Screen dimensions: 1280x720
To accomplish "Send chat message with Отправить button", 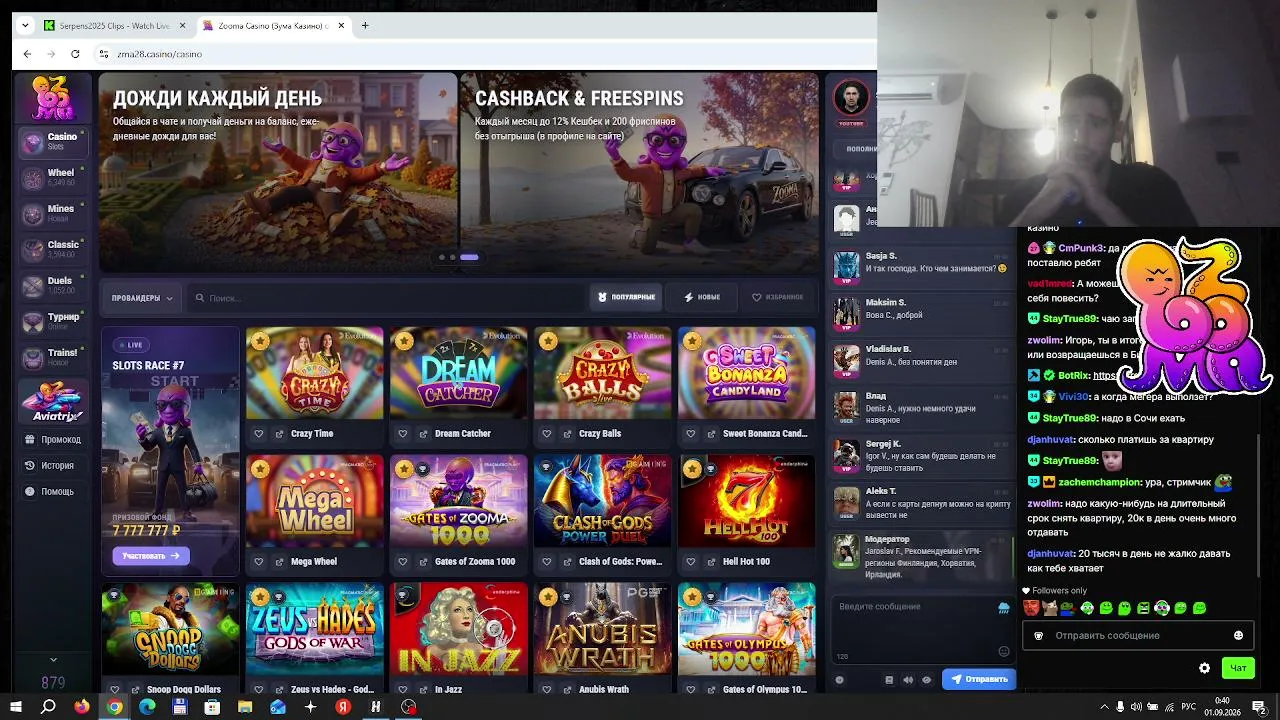I will 979,679.
